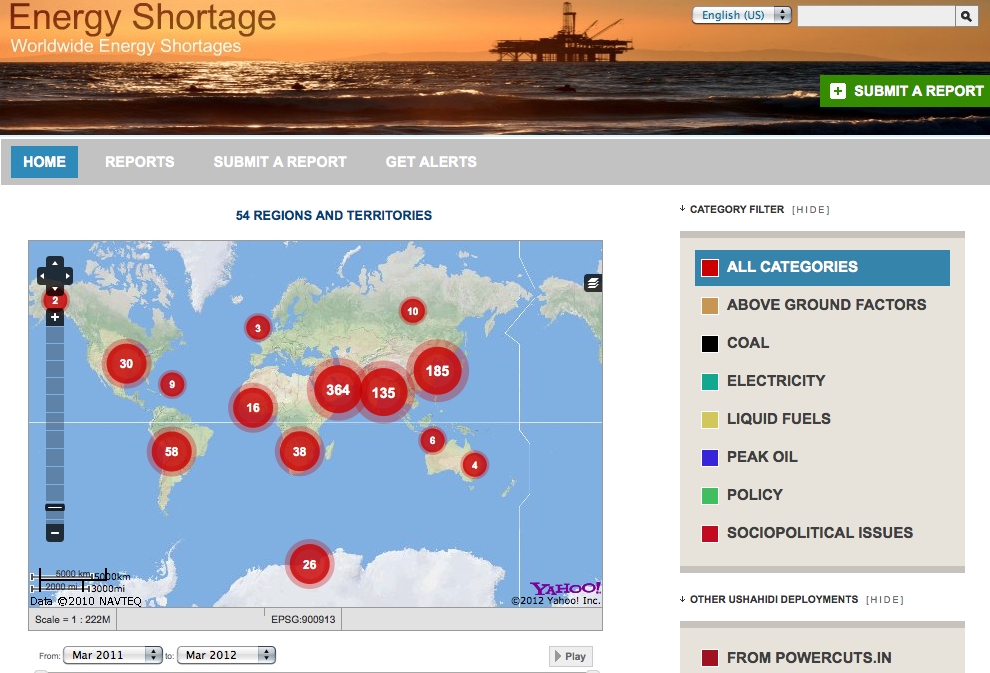Collapse Other Ushahidi Deployments section arrow
This screenshot has width=990, height=673.
coord(683,599)
